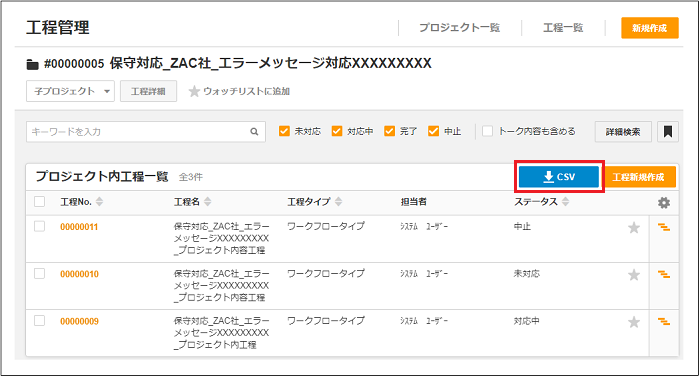700x377 pixels.
Task: Star the process 00000009 row
Action: click(x=634, y=322)
